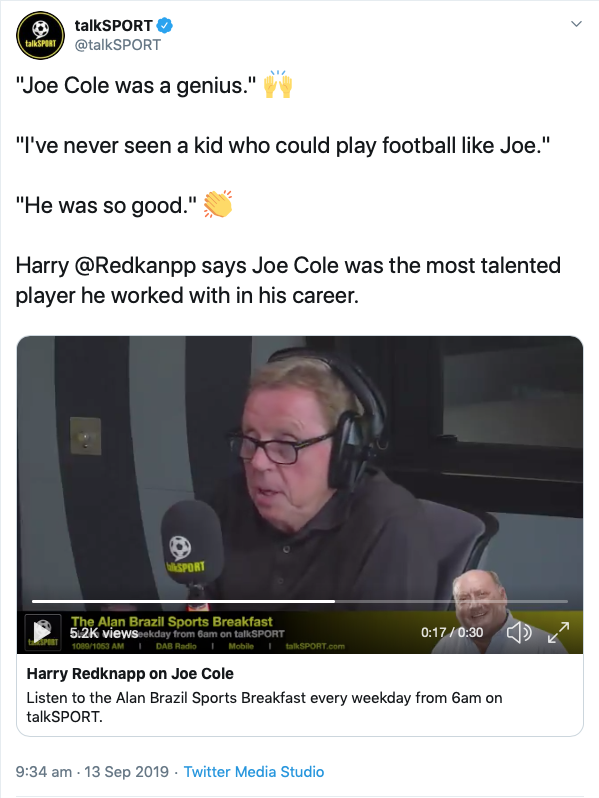Open the Harry Redknapp on Joe Cole card title
The height and width of the screenshot is (798, 599).
coord(130,673)
